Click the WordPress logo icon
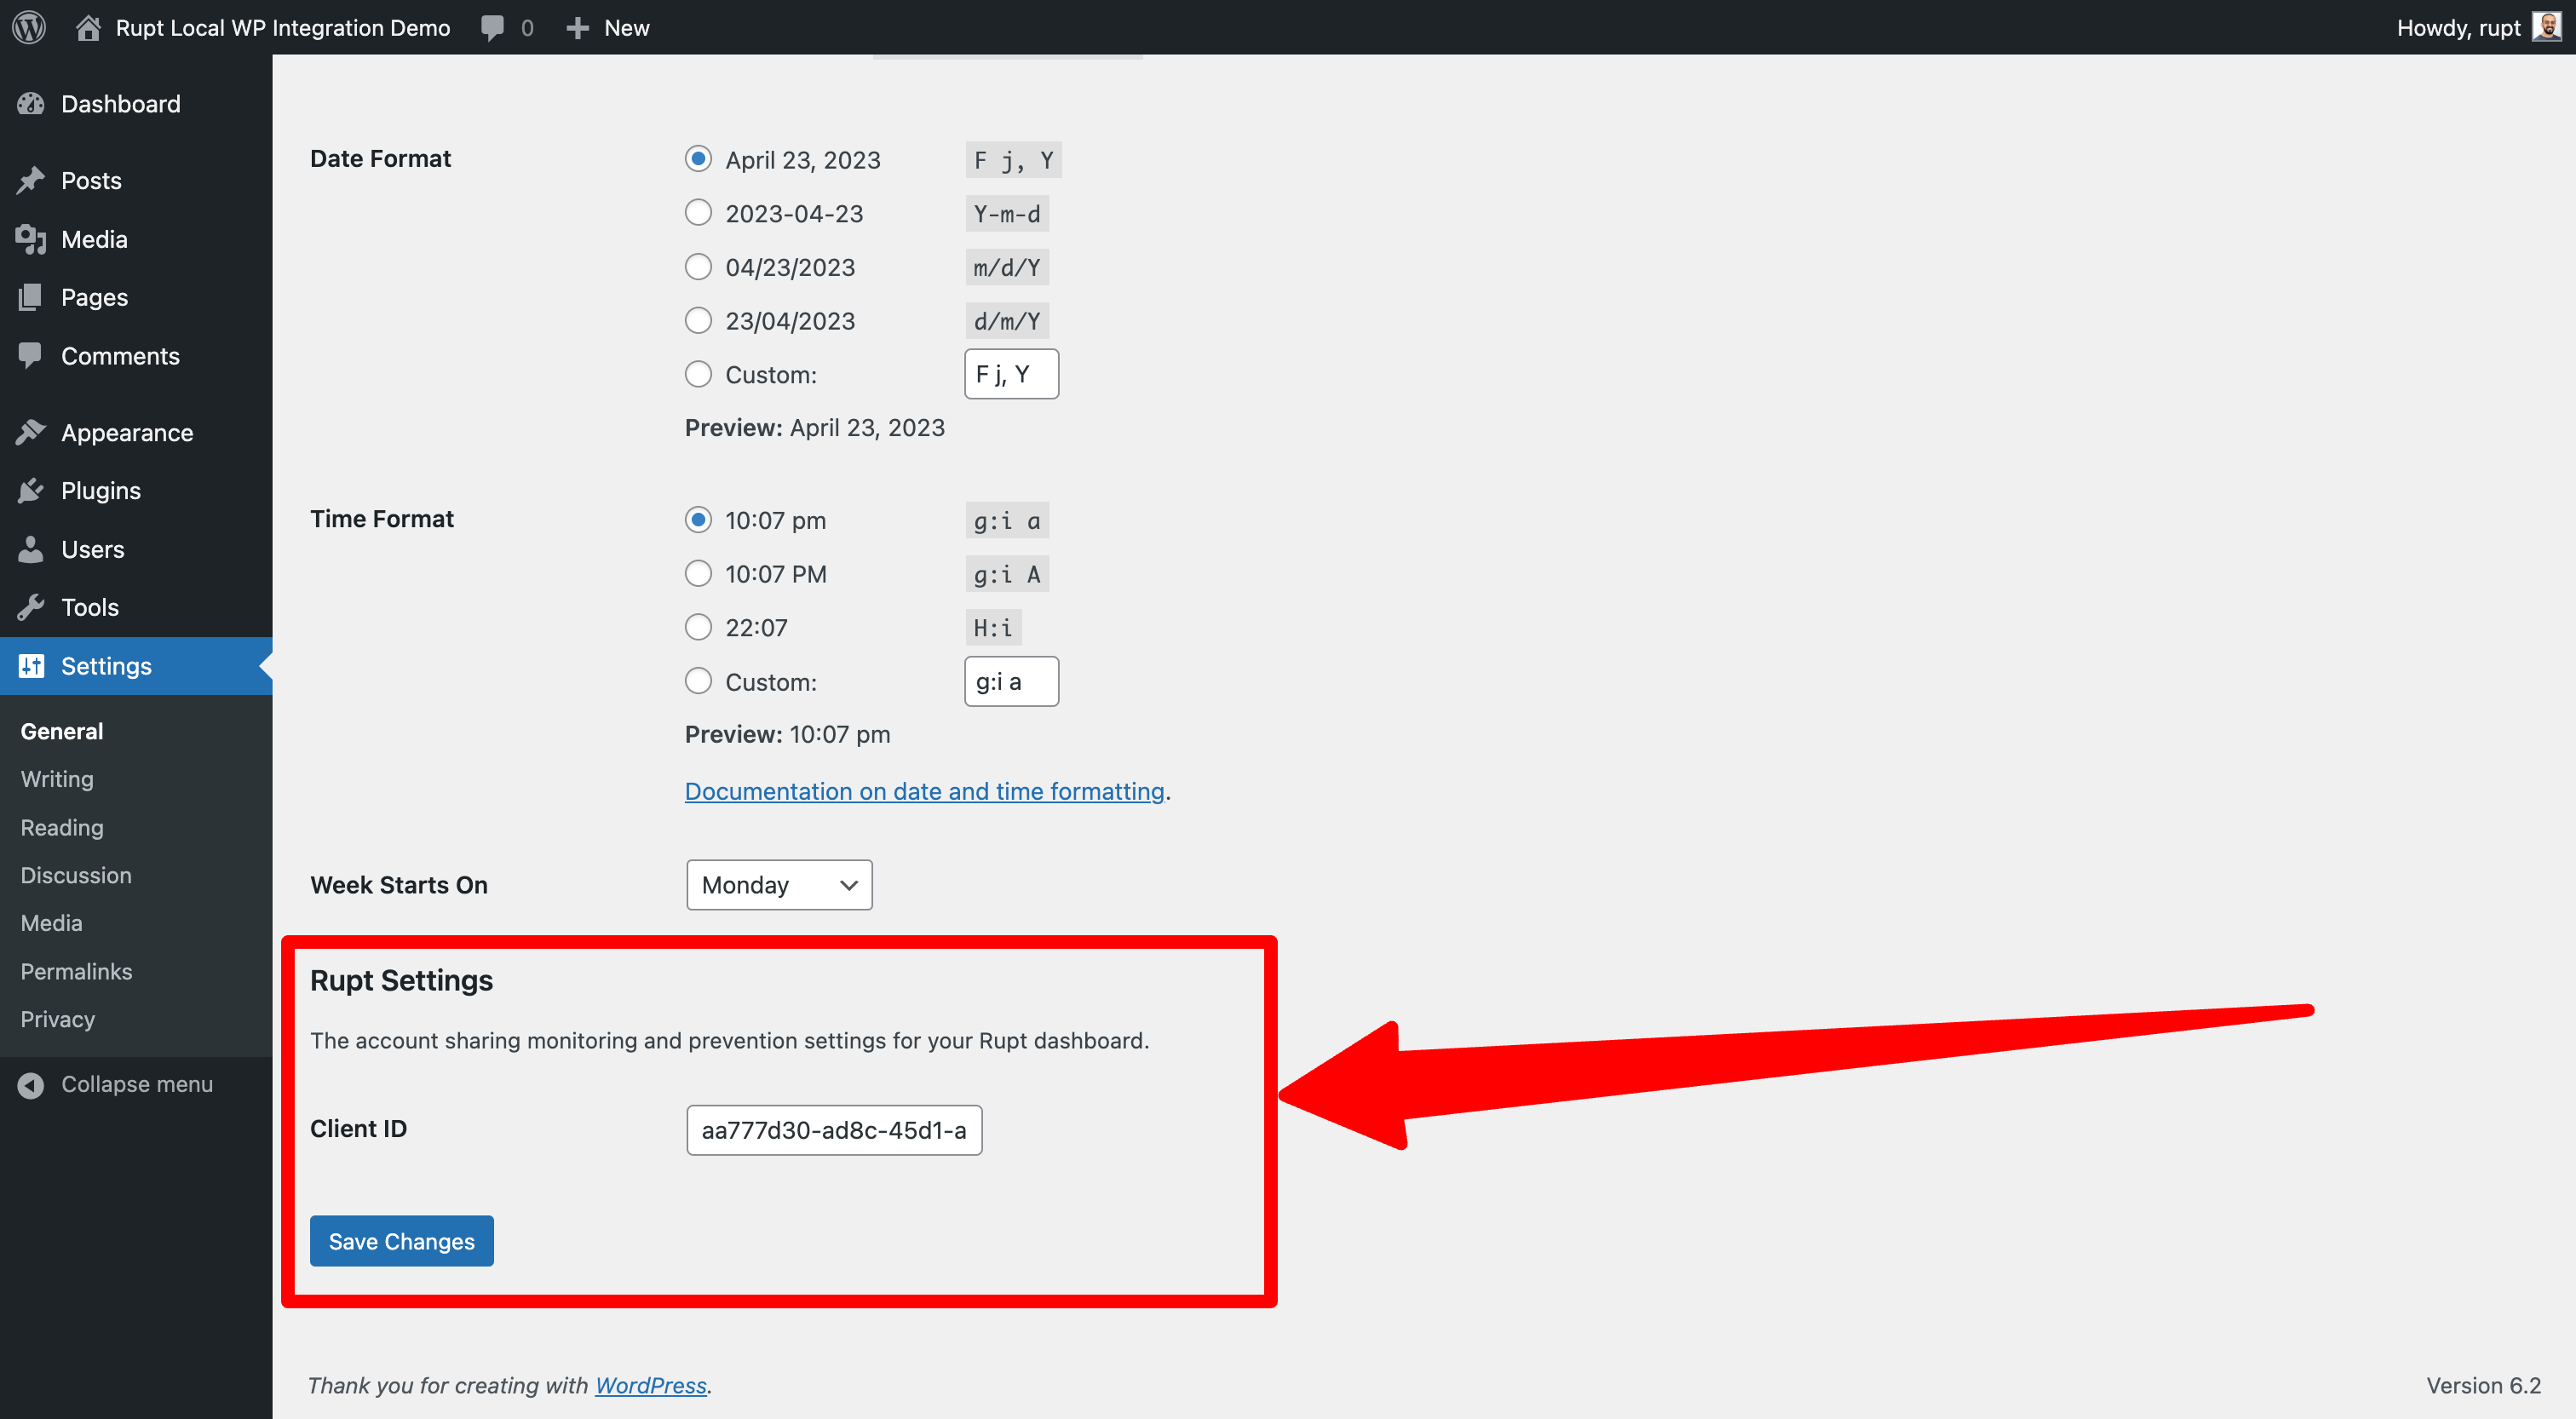Viewport: 2576px width, 1419px height. 29,27
